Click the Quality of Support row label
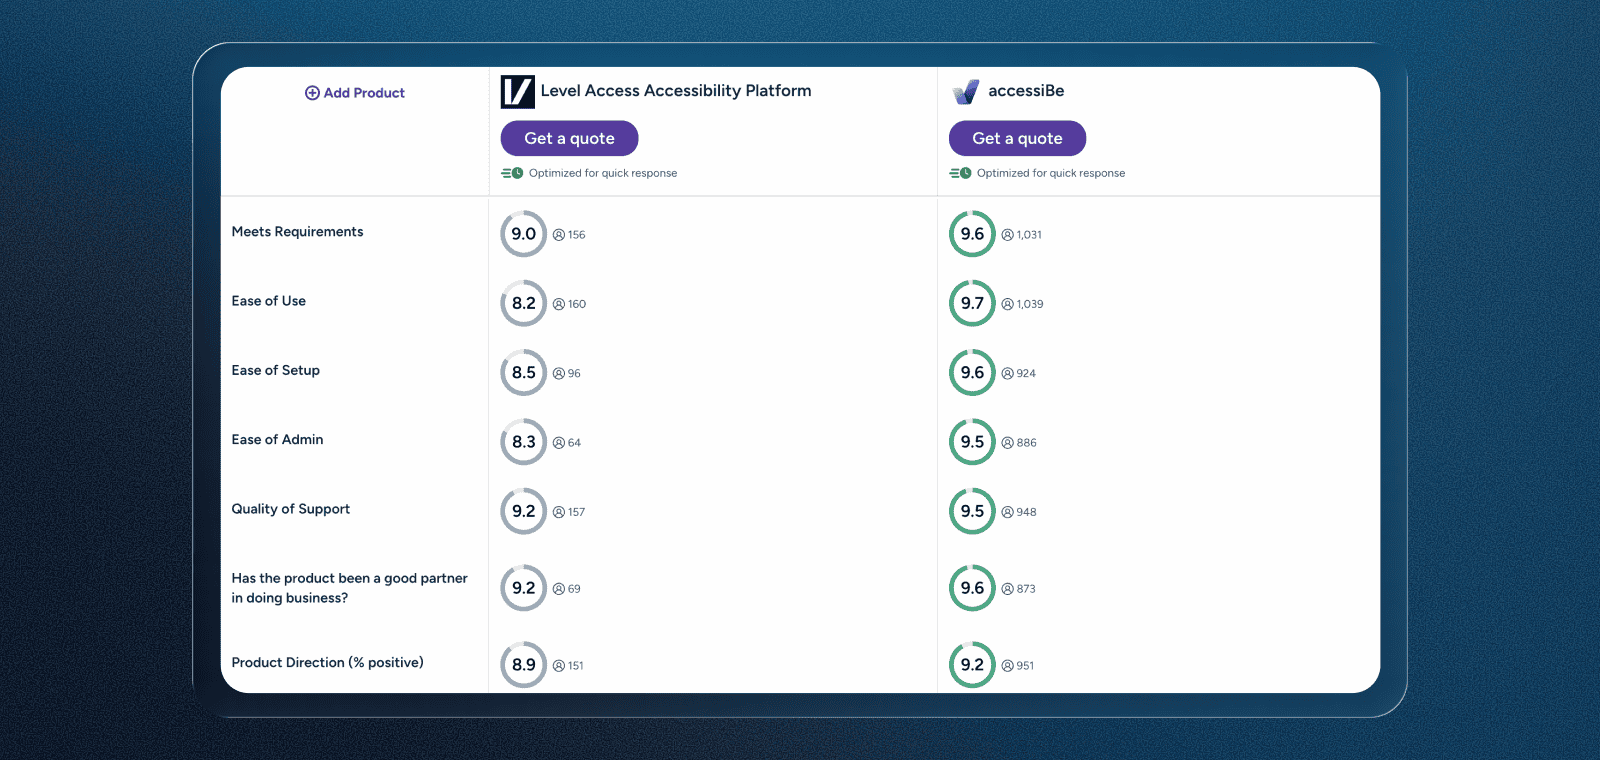The width and height of the screenshot is (1600, 760). coord(291,509)
